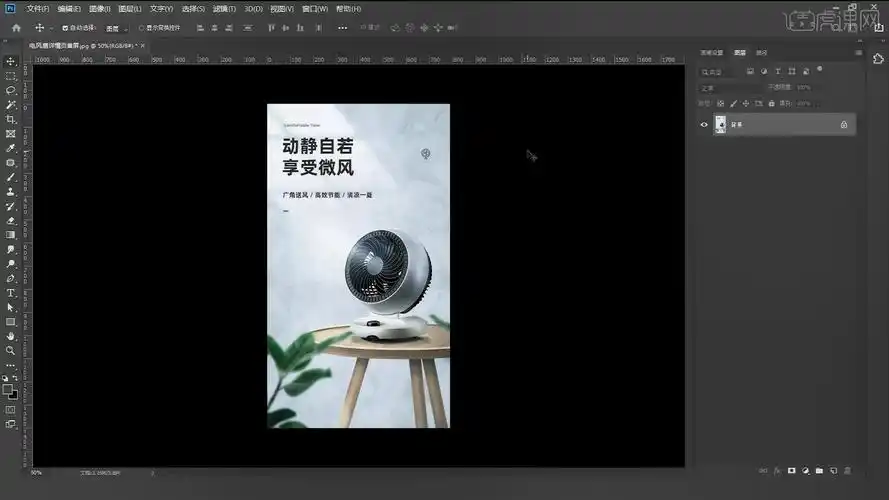Open the layer filter kind dropdown
Screen dimensions: 889x500
[x=719, y=72]
